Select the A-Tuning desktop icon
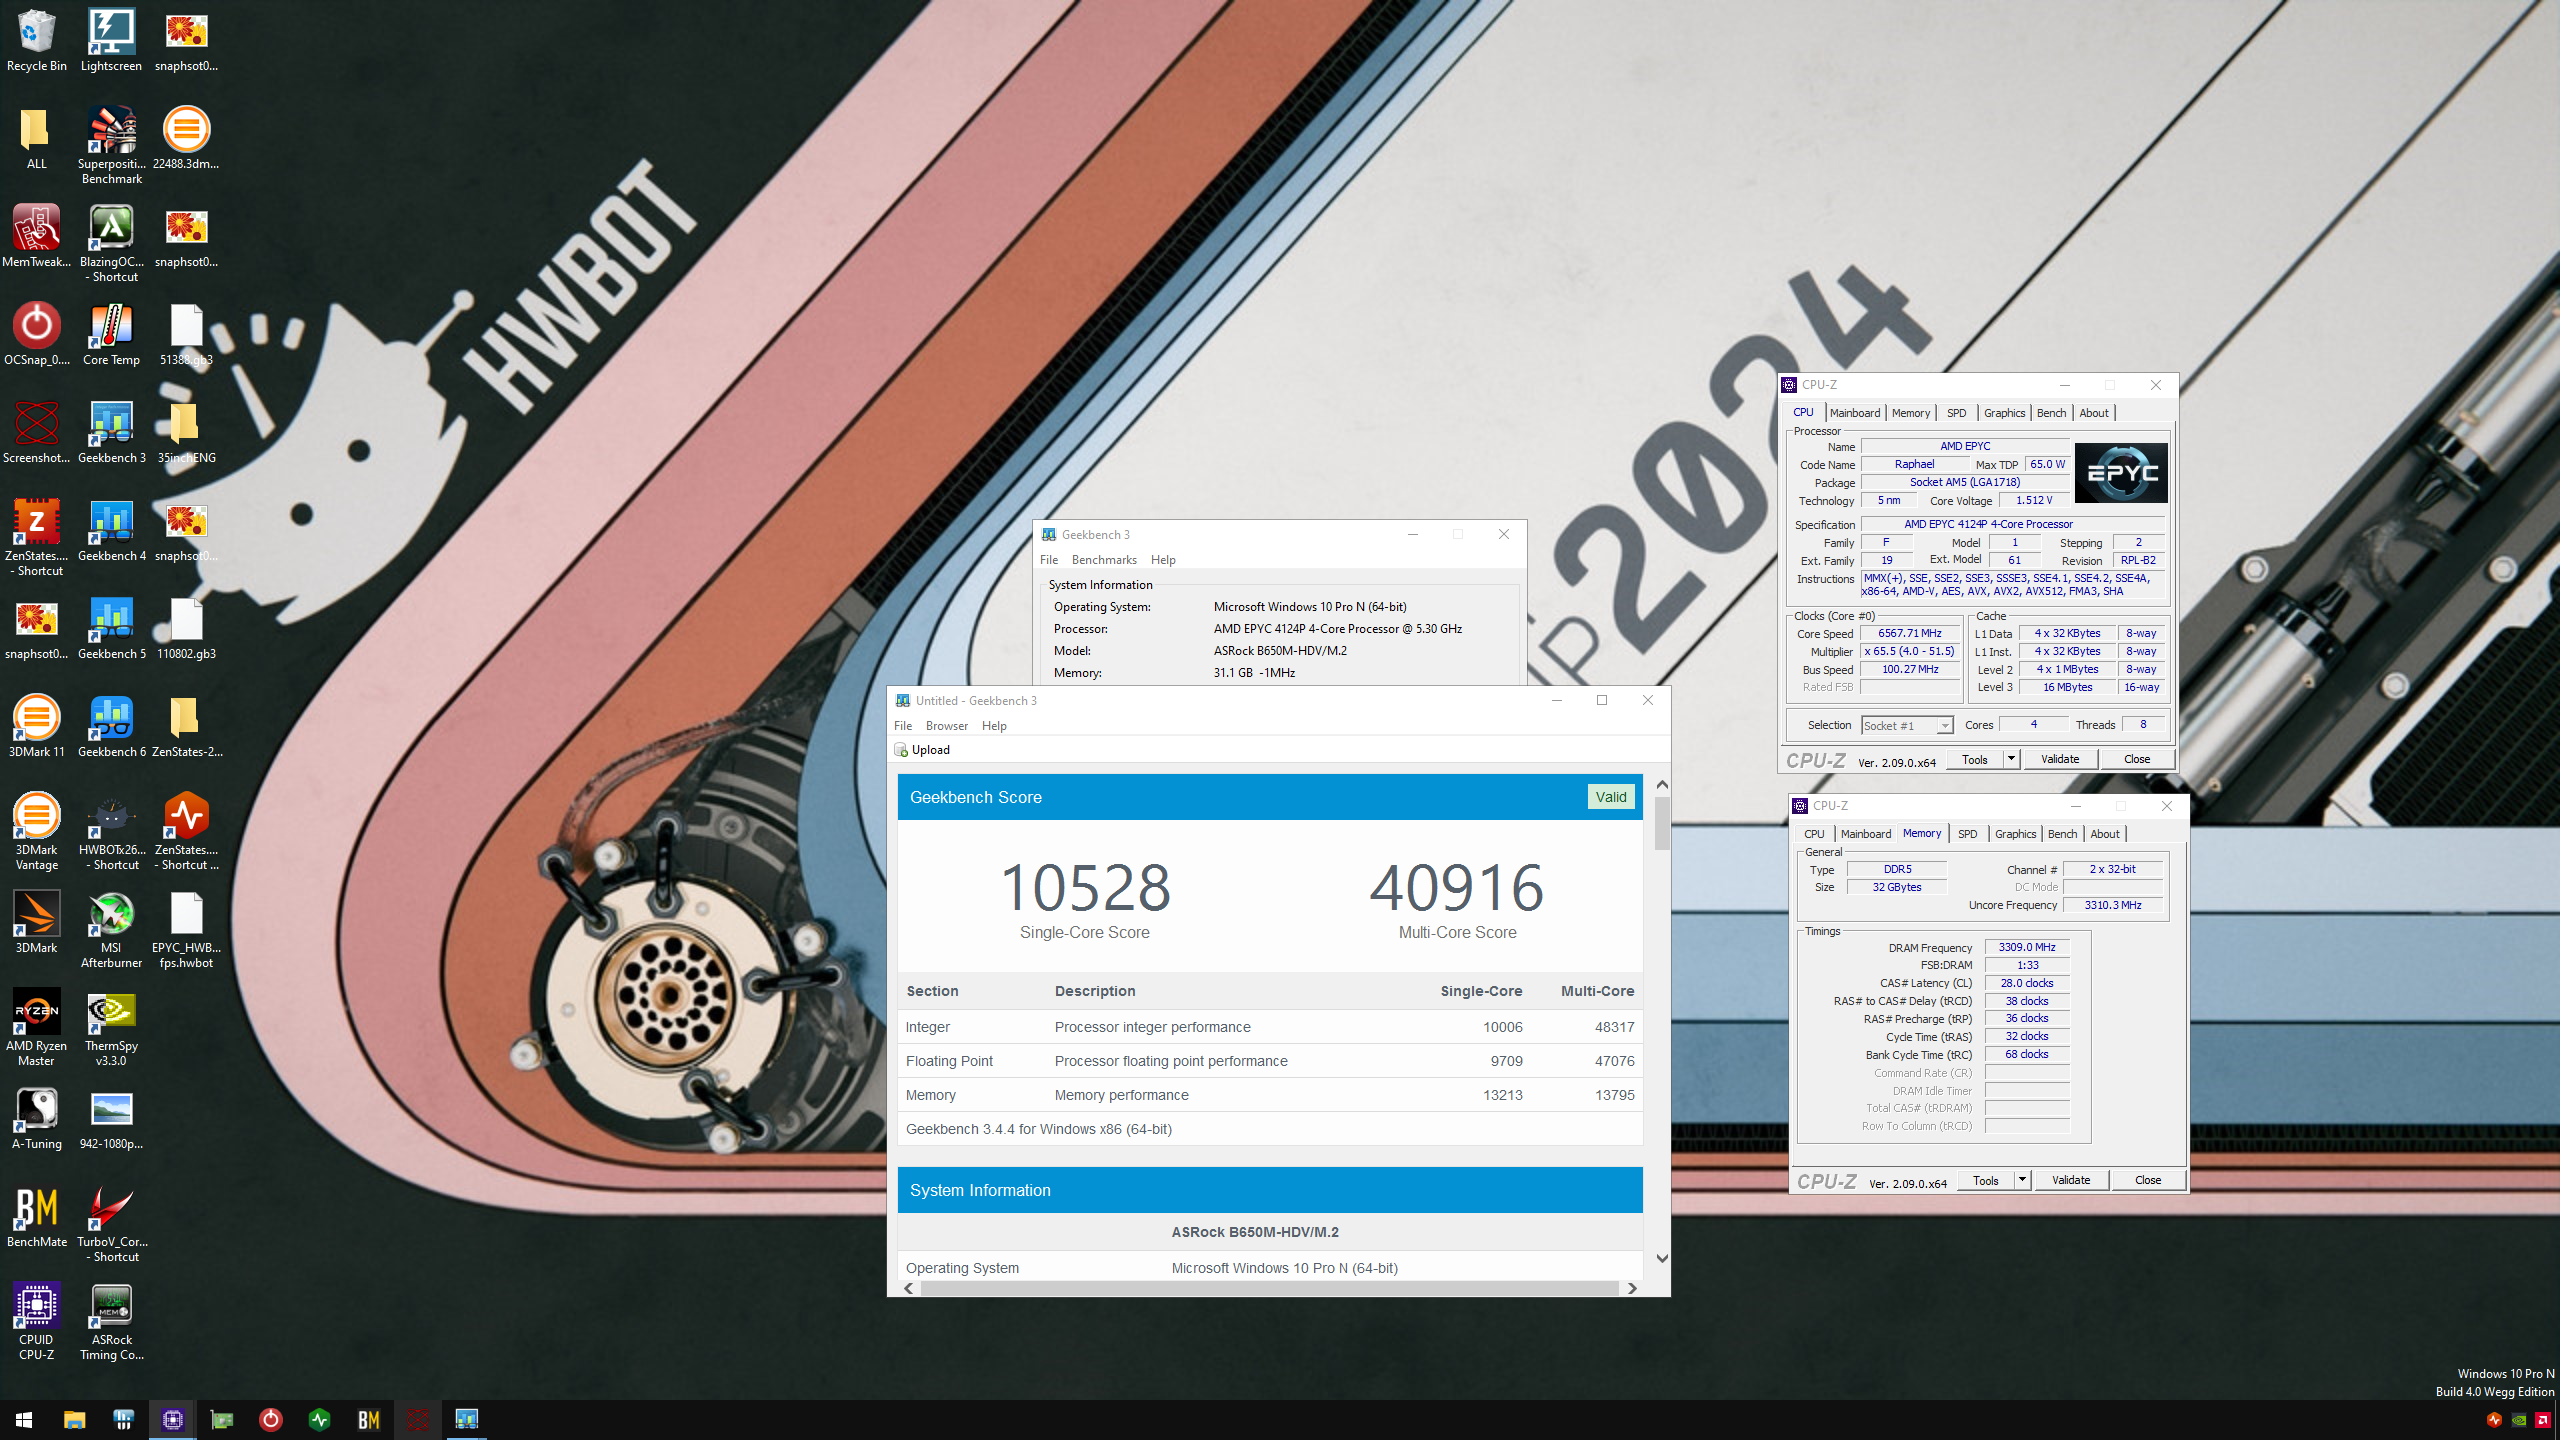Screen dimensions: 2560x1440 click(36, 1119)
